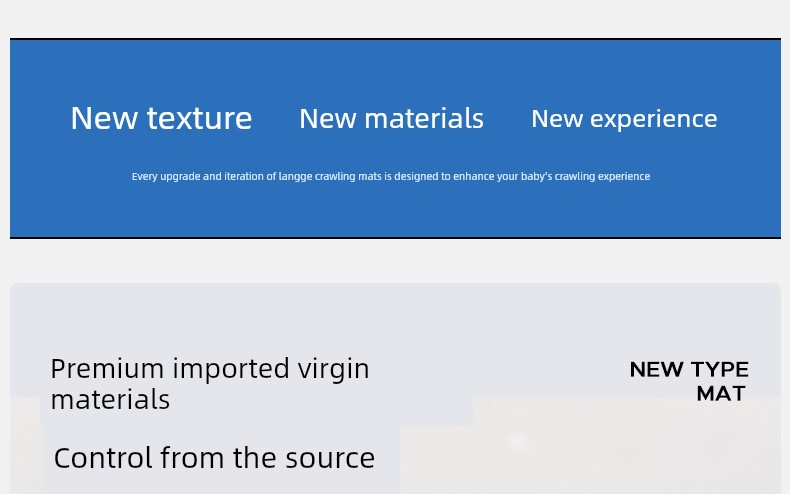Screen dimensions: 790x494
Task: Click the word "virgin" in the gray card
Action: point(333,368)
